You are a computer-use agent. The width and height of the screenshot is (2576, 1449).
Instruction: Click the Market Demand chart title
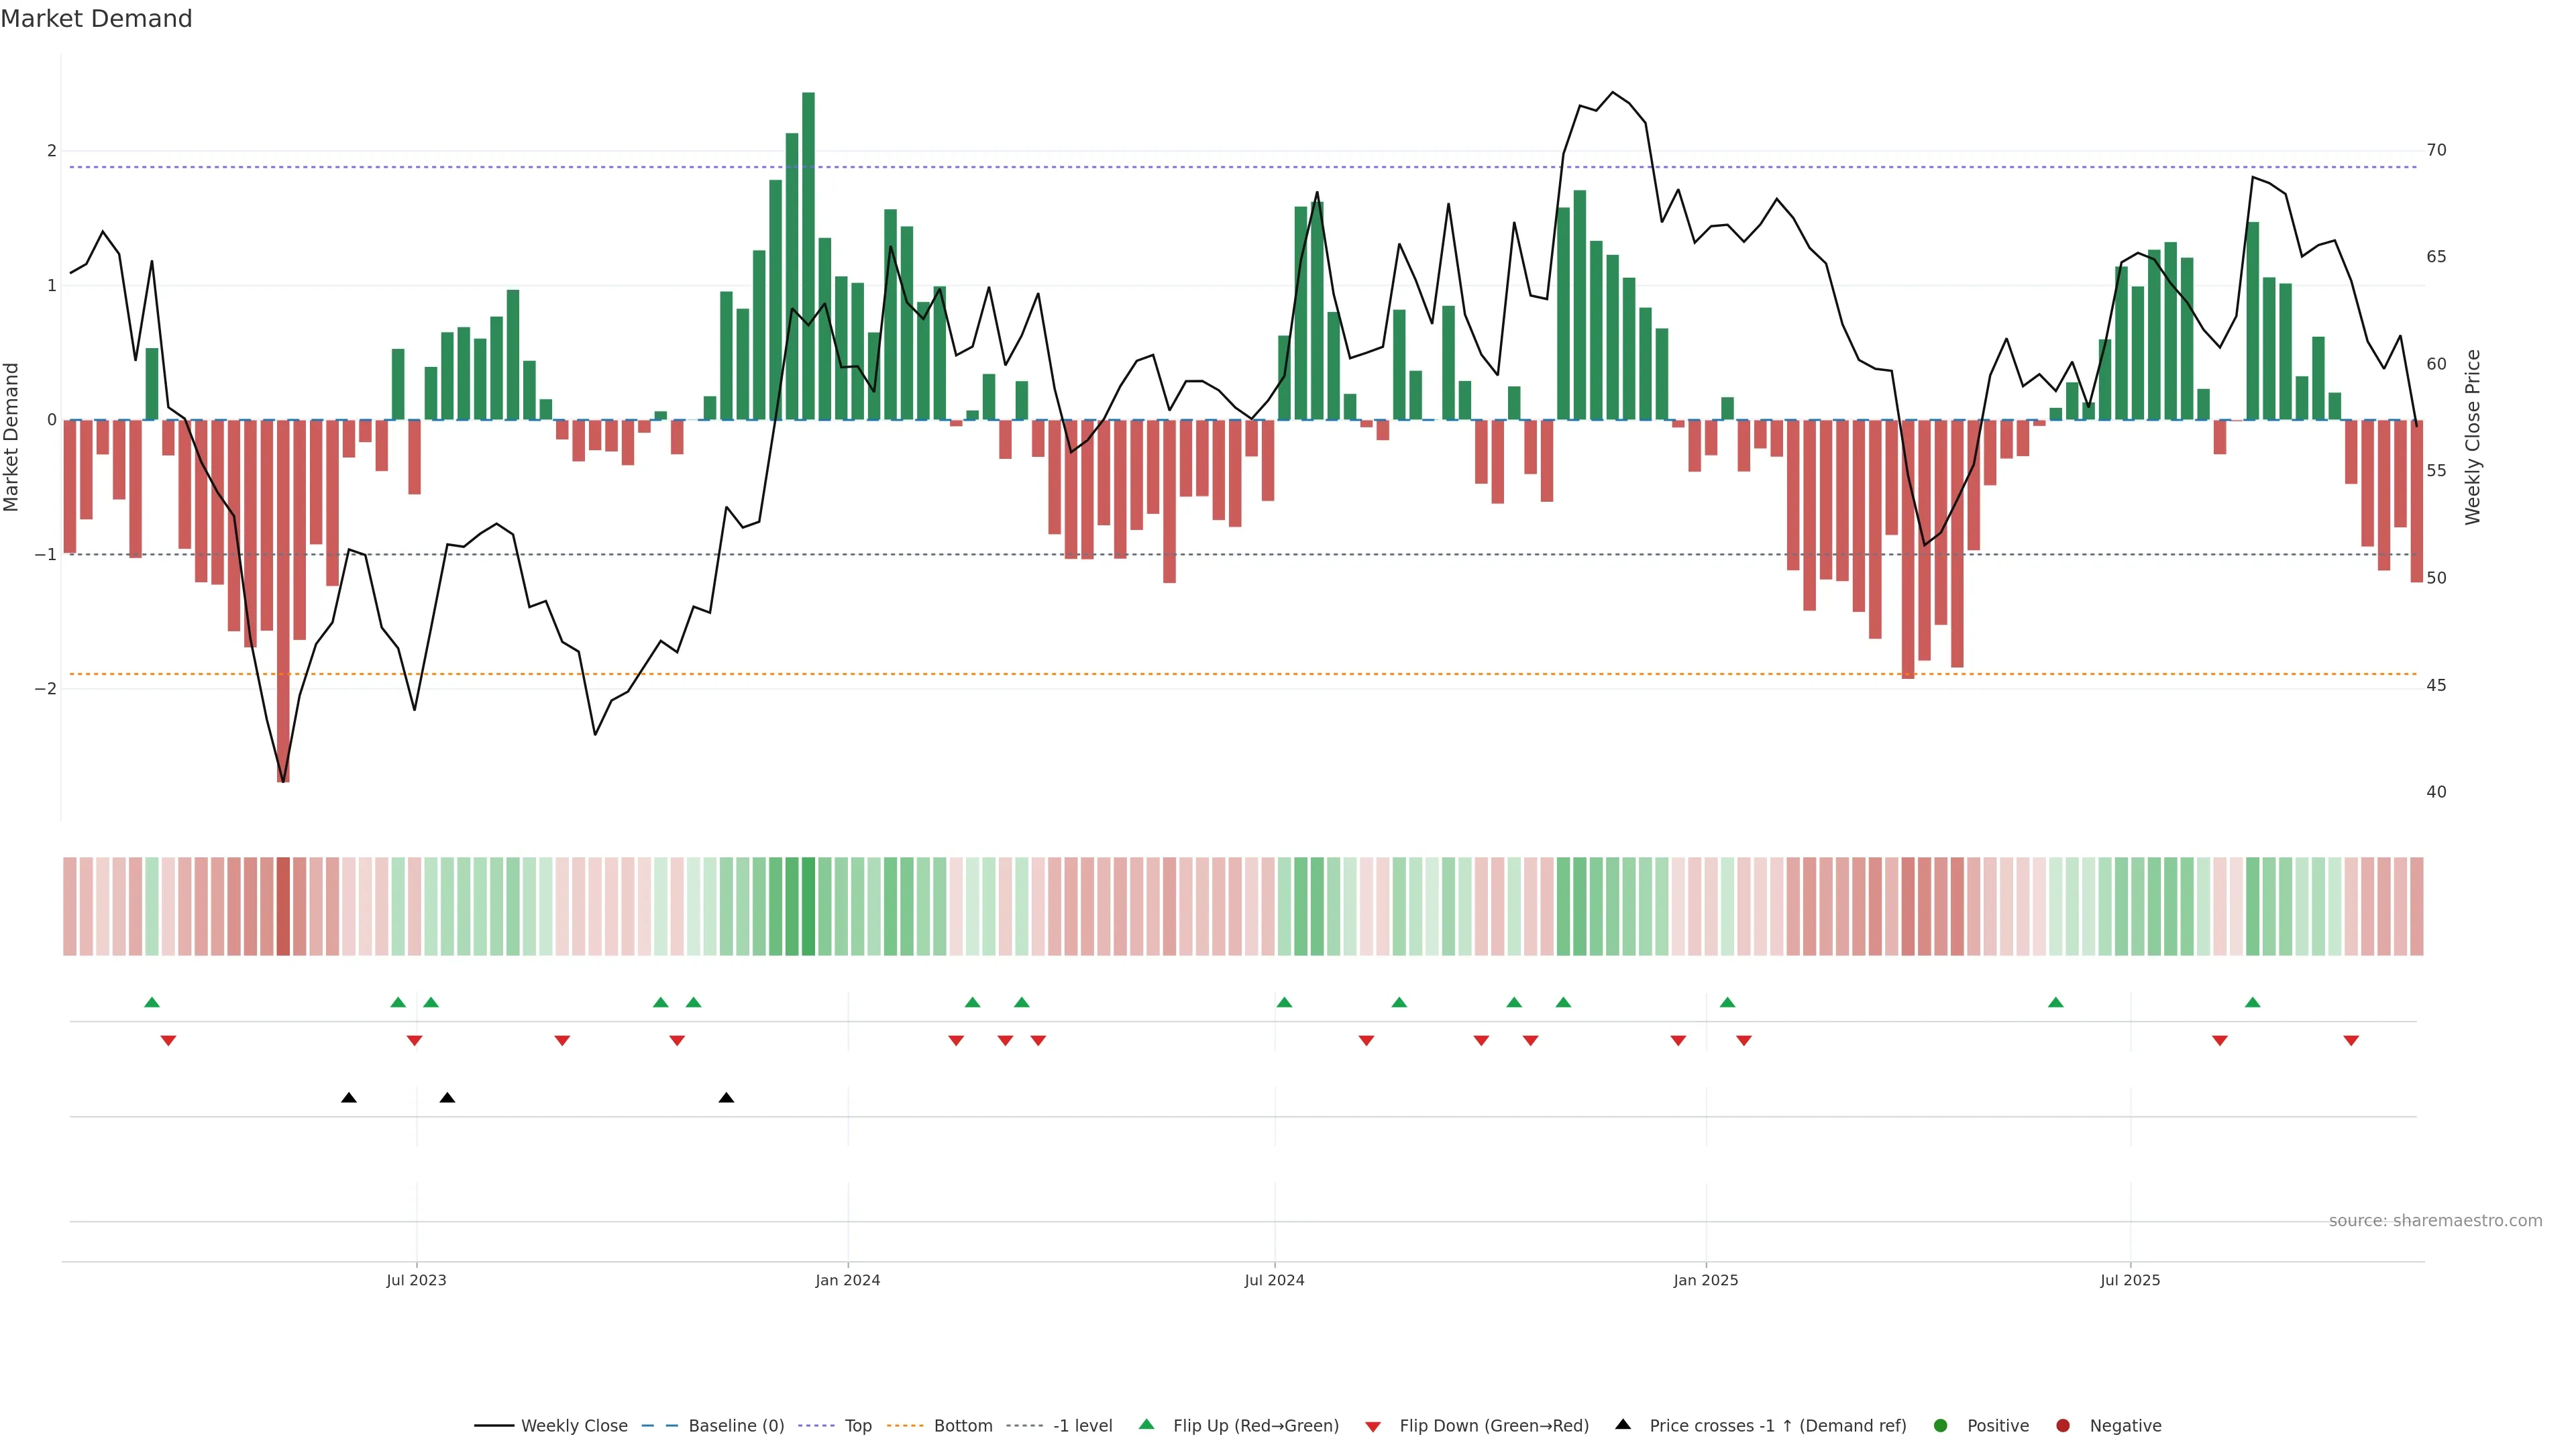pyautogui.click(x=96, y=19)
